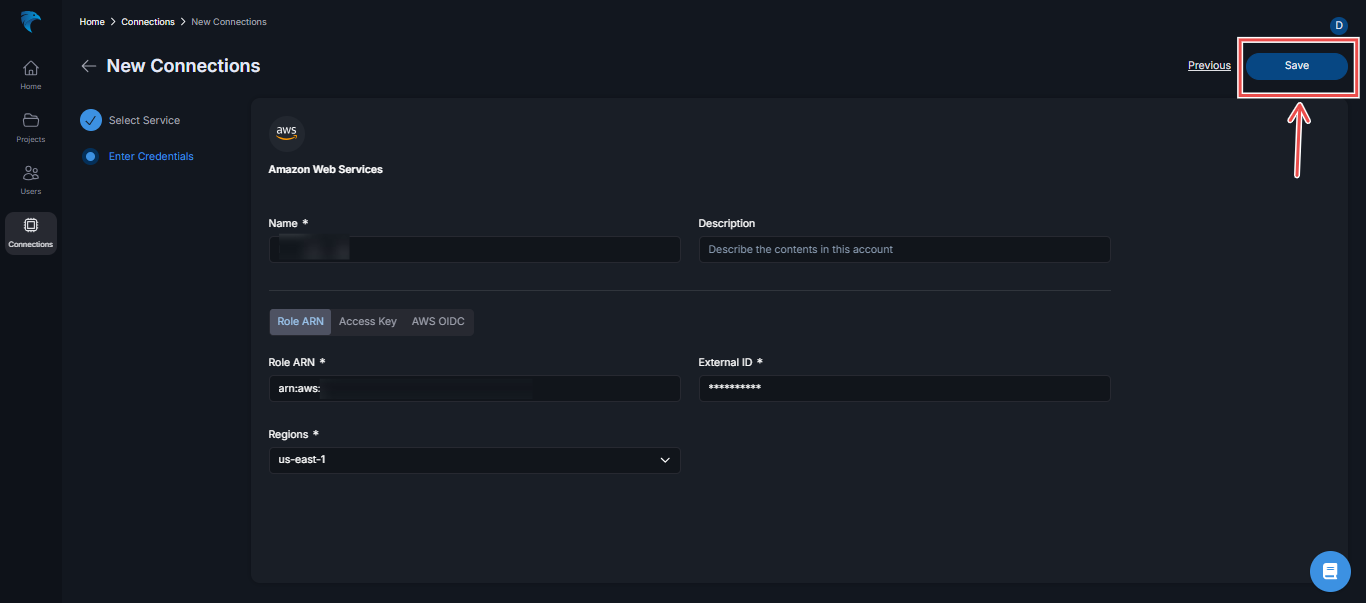Click the Regions dropdown chevron arrow
The image size is (1366, 603).
coord(665,460)
